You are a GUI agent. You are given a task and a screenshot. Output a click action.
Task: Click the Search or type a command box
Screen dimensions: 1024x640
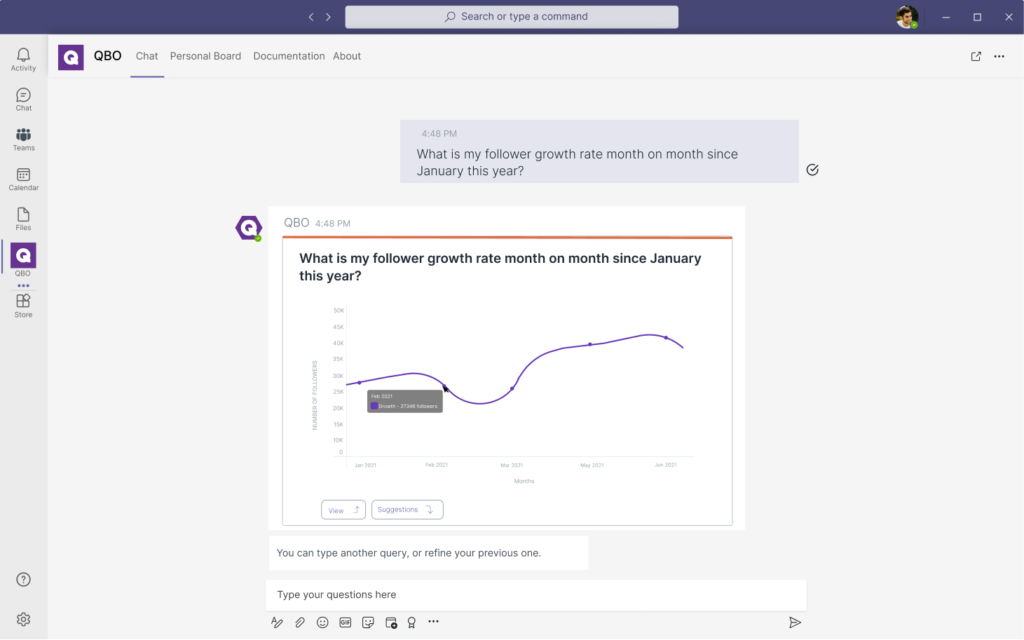tap(511, 17)
